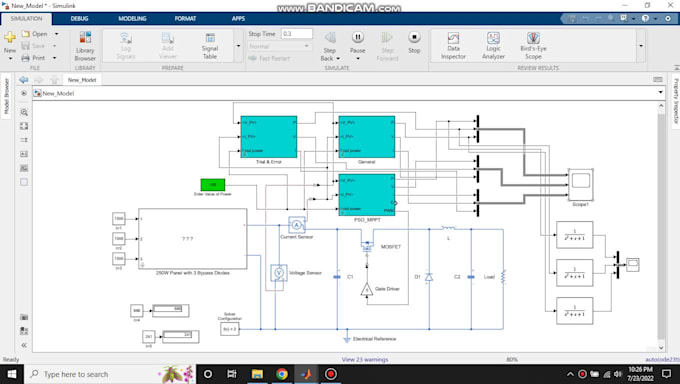
Task: Click New_Model in the breadcrumb bar
Action: click(58, 93)
